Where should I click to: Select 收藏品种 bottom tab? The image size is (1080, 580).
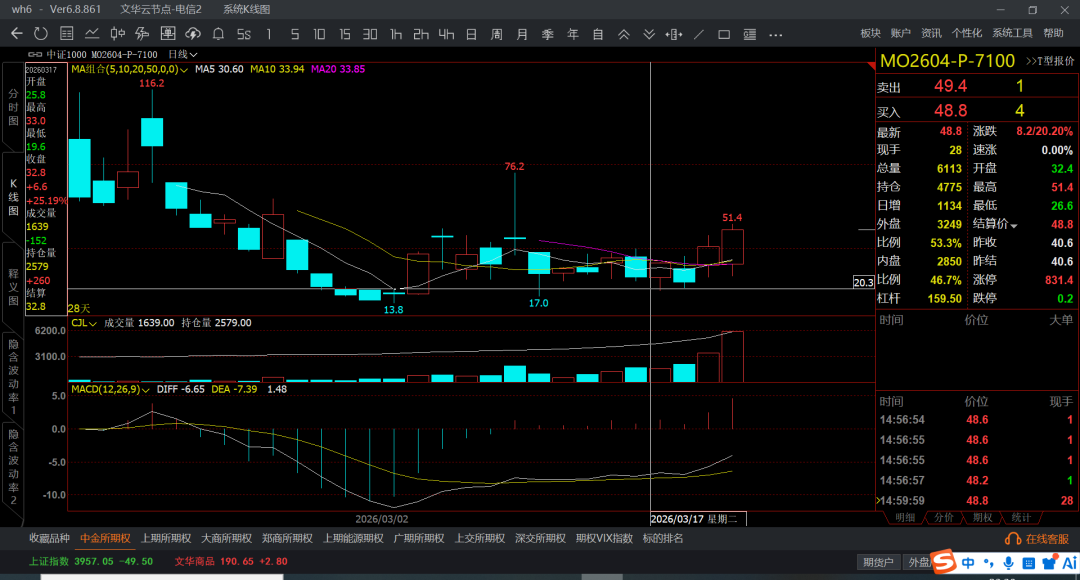[50, 539]
